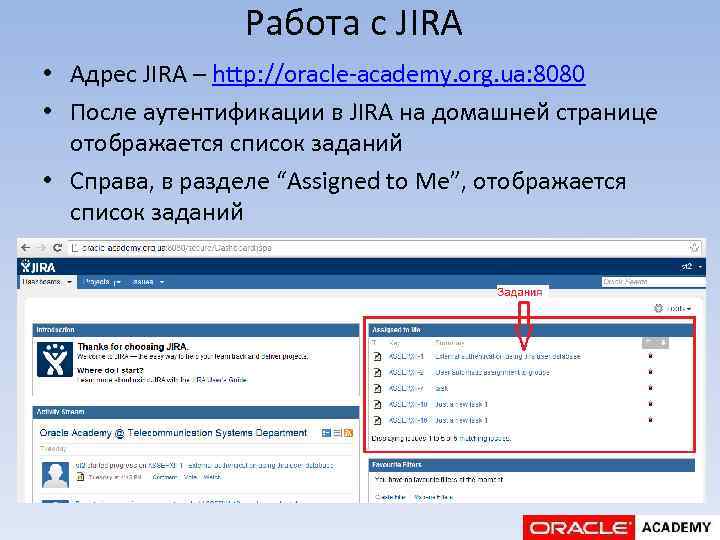
Task: Click the st2 user avatar in Activity Stream
Action: click(55, 475)
